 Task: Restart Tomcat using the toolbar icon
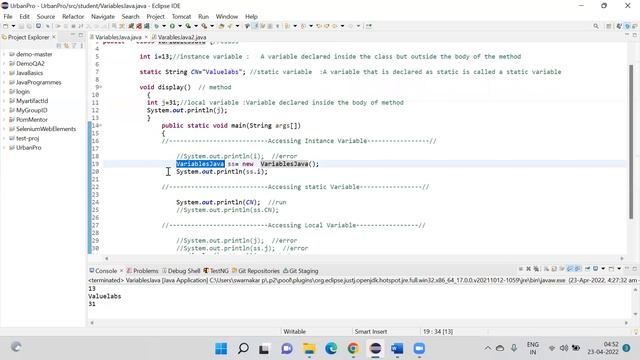coord(147,26)
